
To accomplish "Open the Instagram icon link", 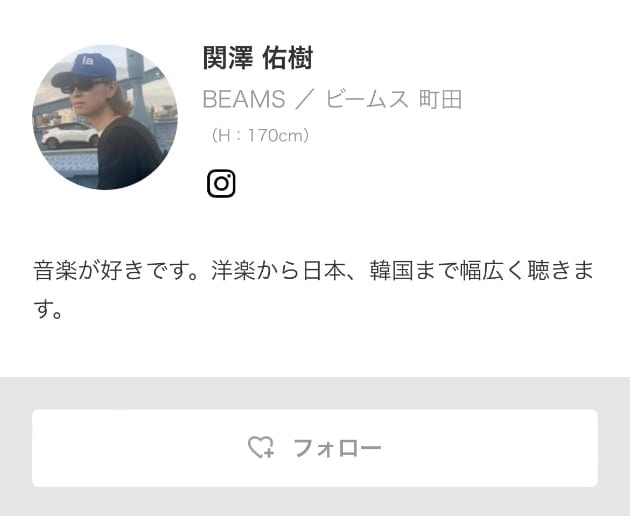I will pos(221,184).
